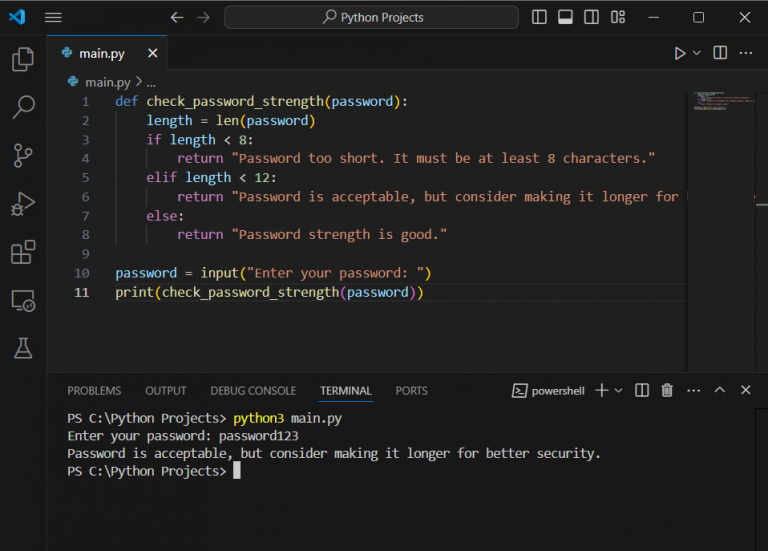Image resolution: width=768 pixels, height=551 pixels.
Task: Open the Source Control view
Action: coord(22,155)
